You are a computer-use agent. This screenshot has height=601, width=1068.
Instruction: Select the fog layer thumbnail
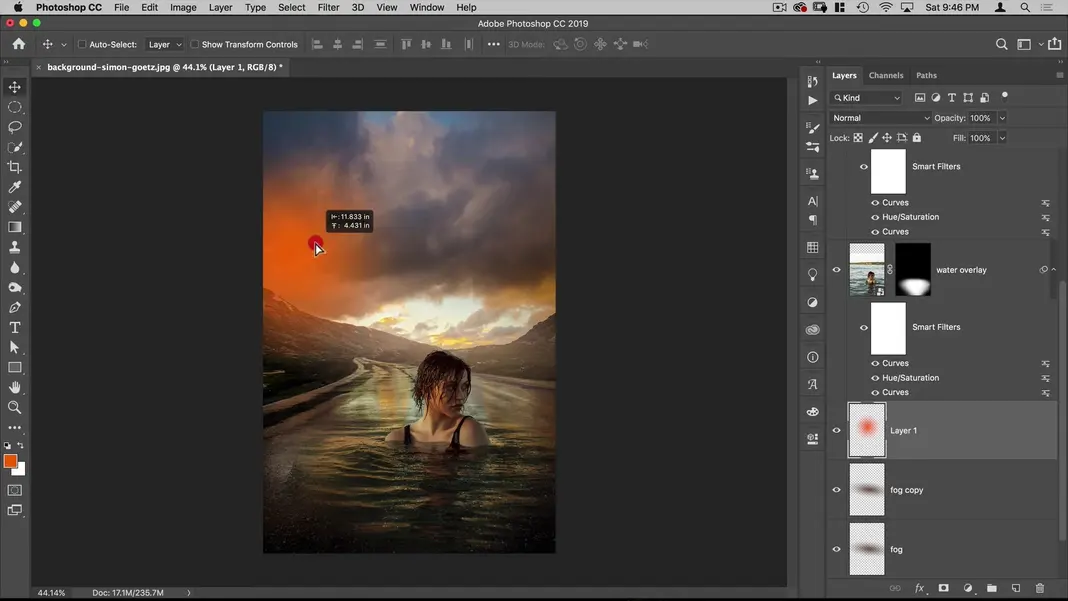point(867,549)
